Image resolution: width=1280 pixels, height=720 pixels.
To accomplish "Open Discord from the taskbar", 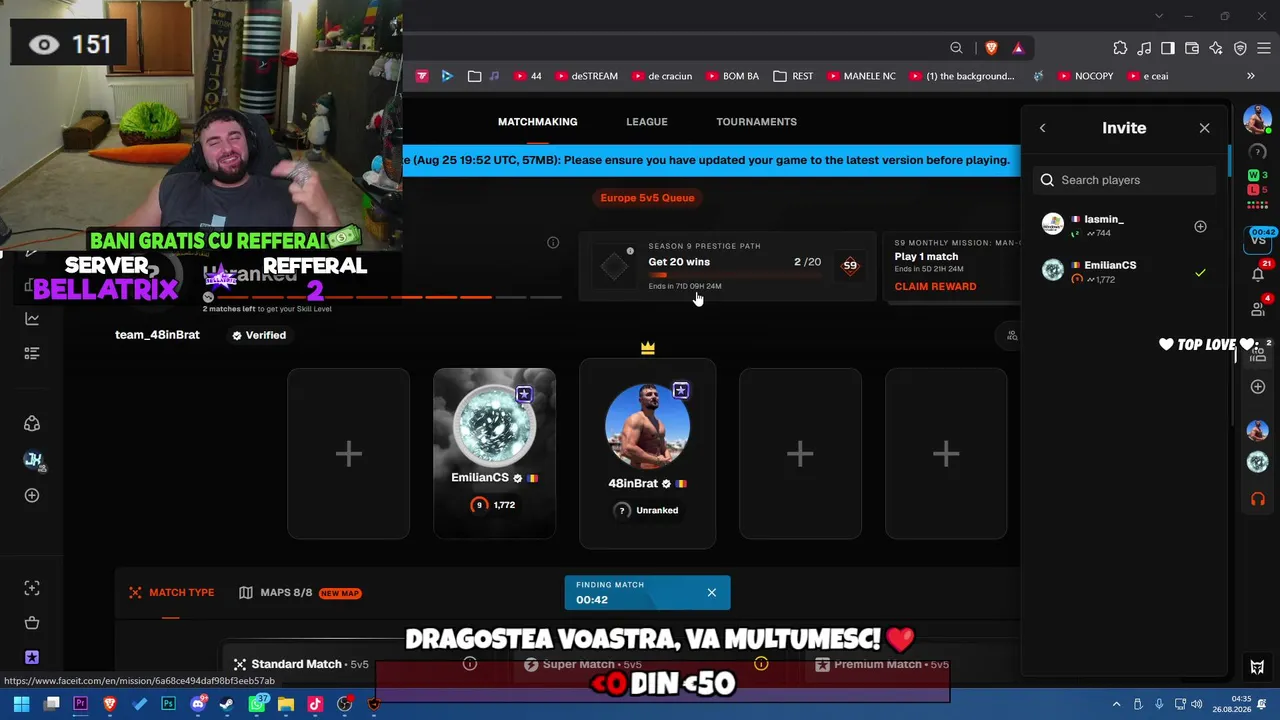I will click(x=198, y=704).
